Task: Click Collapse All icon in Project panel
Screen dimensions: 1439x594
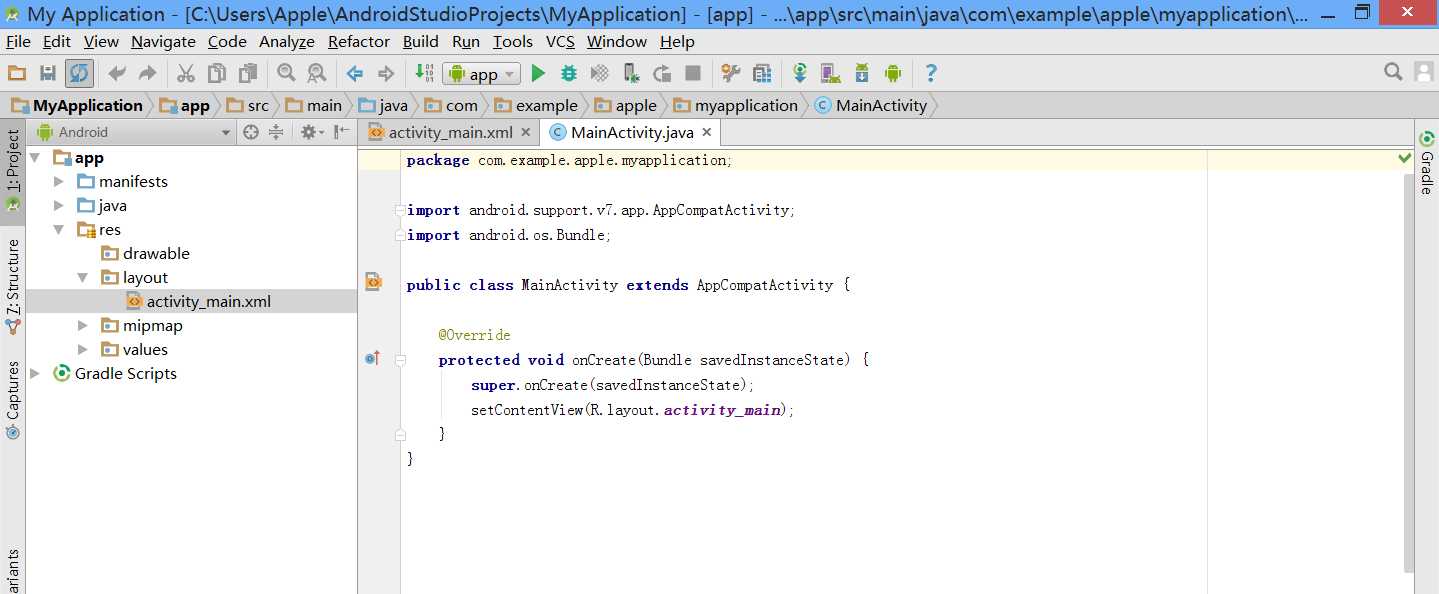Action: click(276, 132)
